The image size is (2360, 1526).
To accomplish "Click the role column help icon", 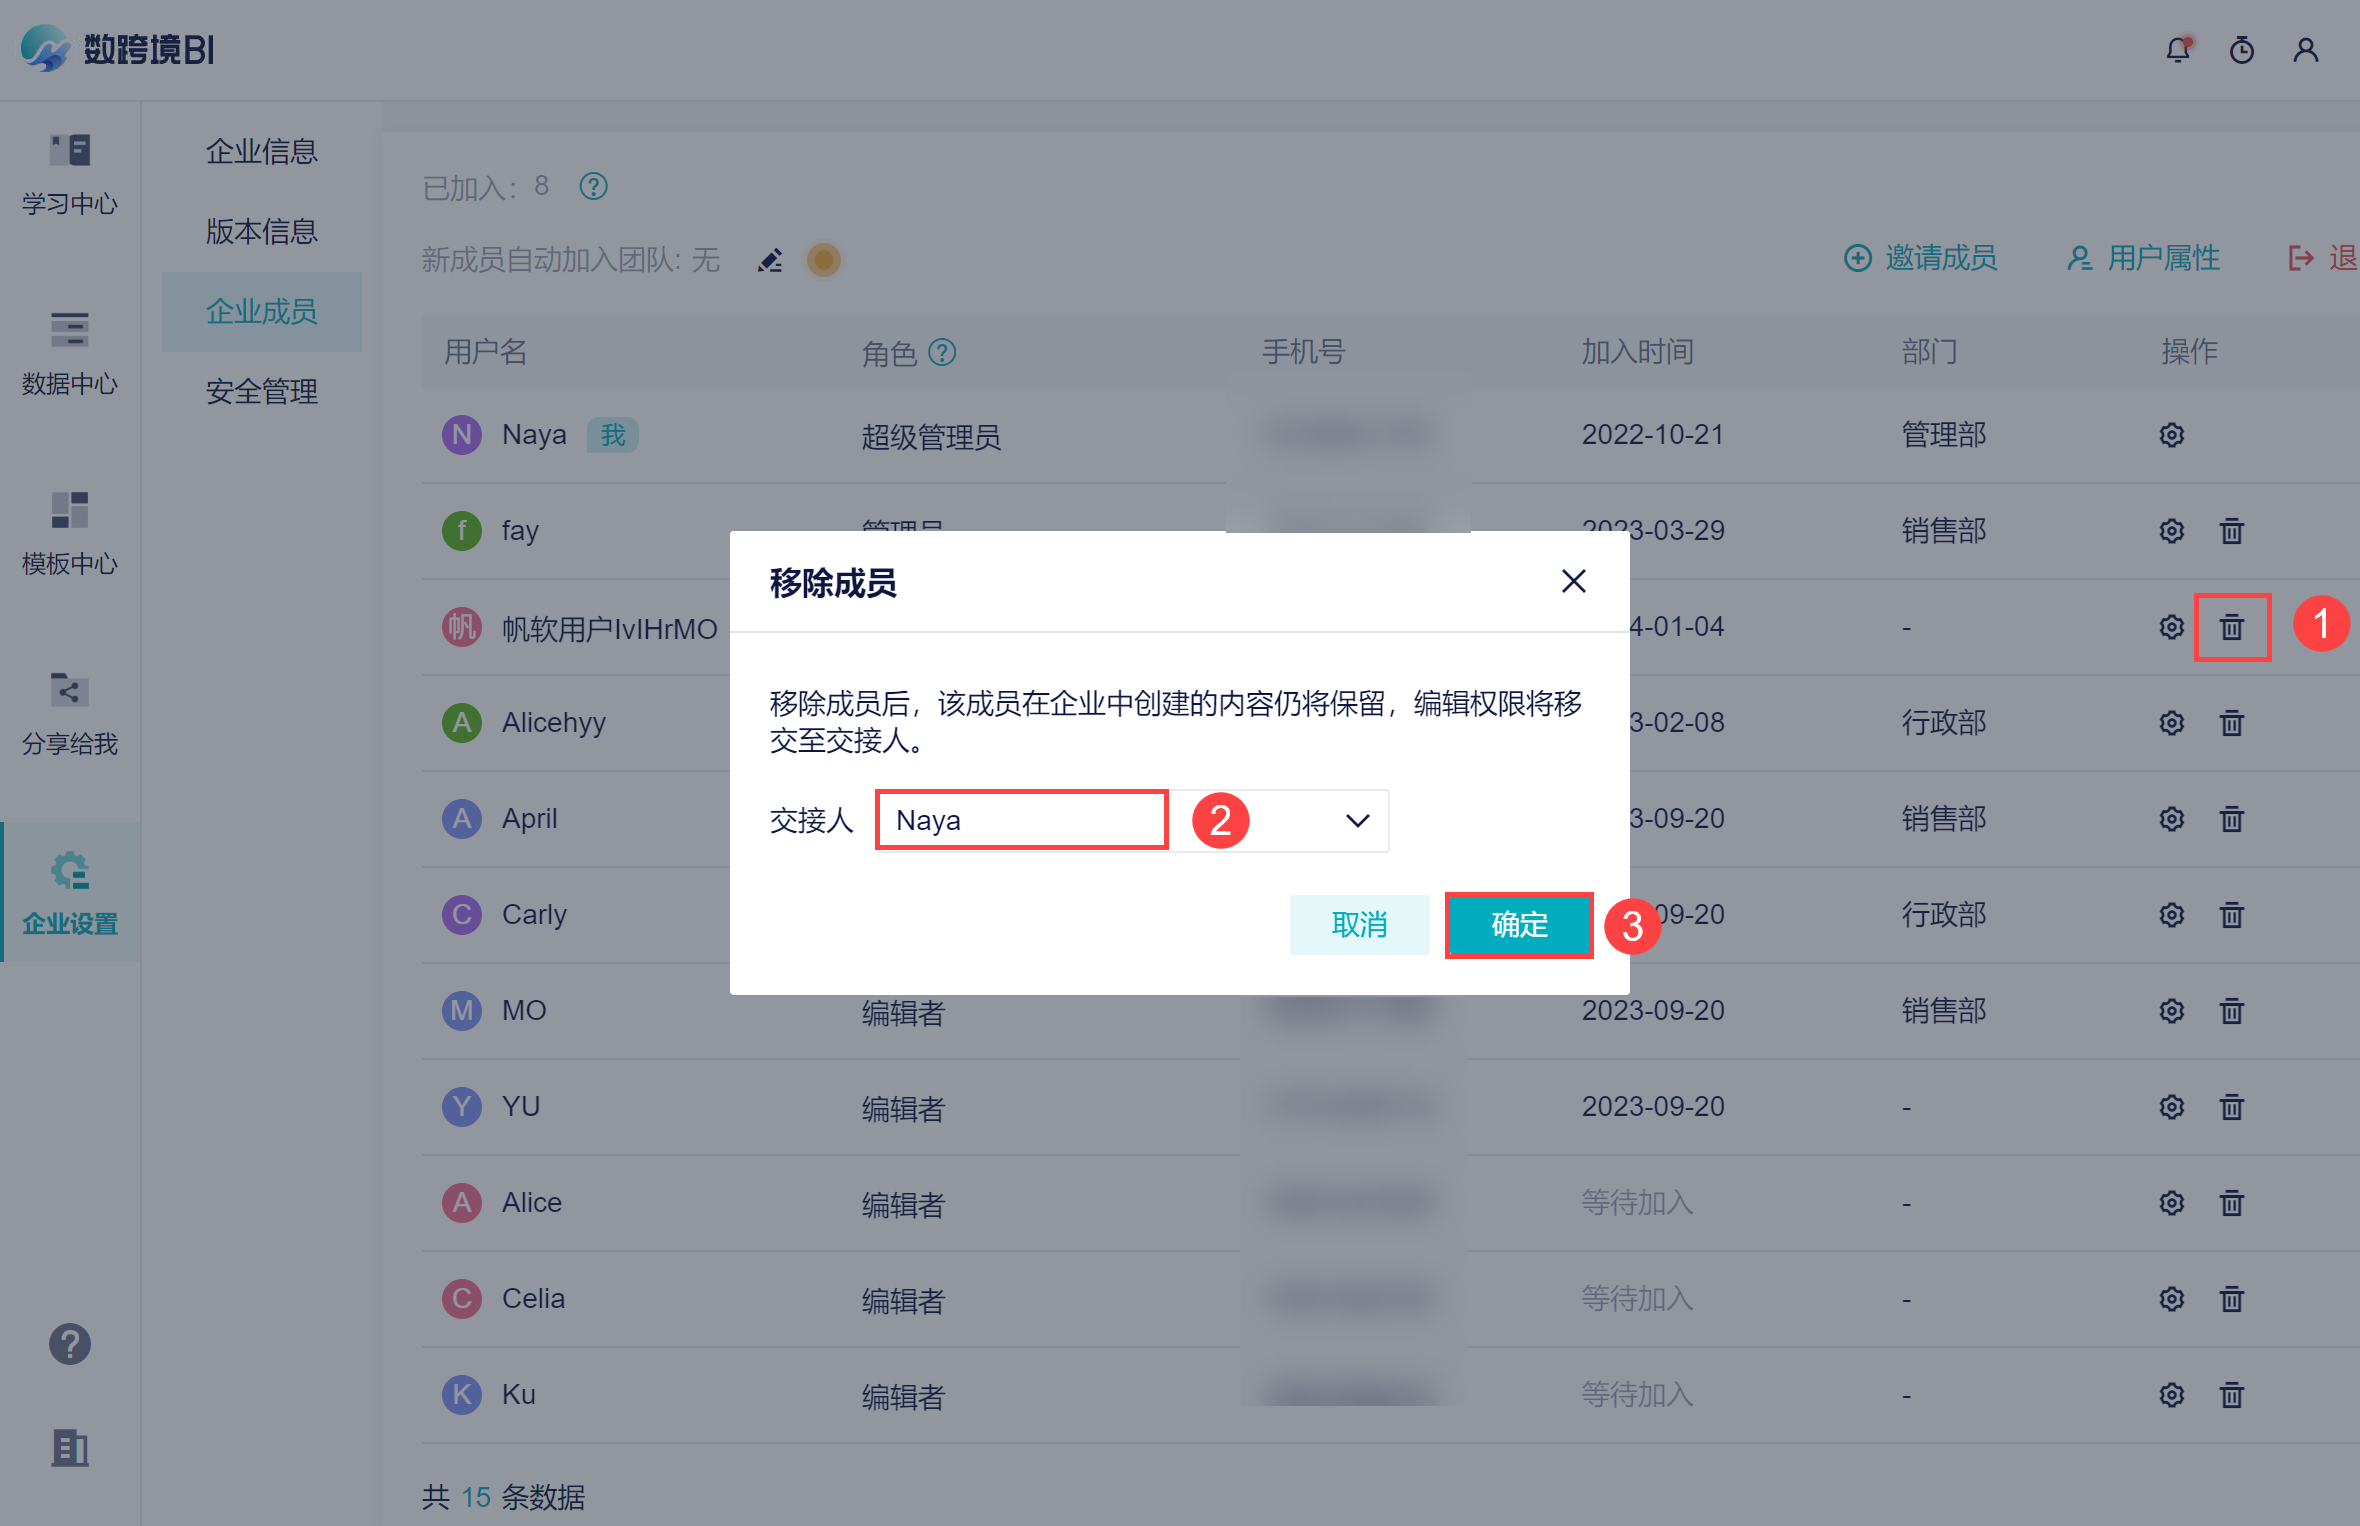I will (942, 352).
